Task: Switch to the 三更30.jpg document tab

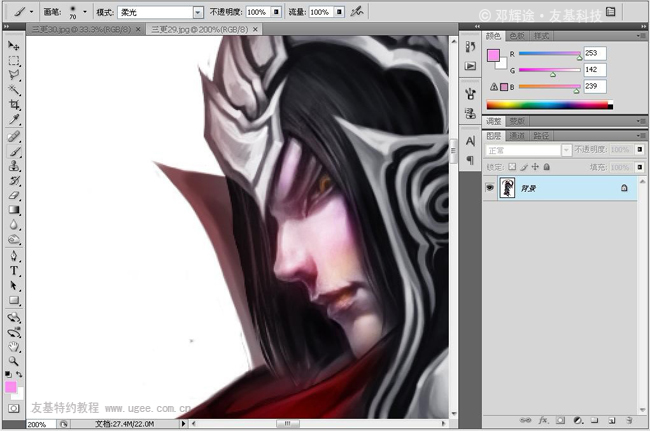Action: [x=81, y=29]
